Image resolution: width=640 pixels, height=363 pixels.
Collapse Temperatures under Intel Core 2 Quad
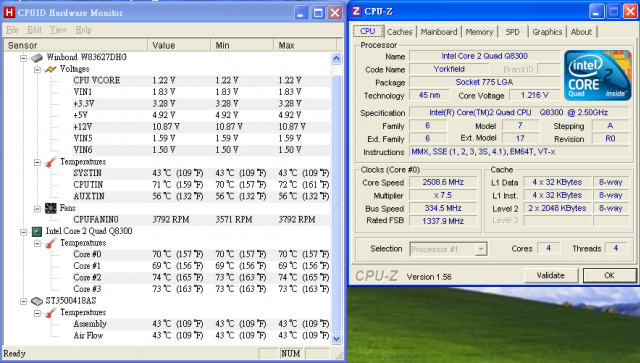tap(37, 244)
